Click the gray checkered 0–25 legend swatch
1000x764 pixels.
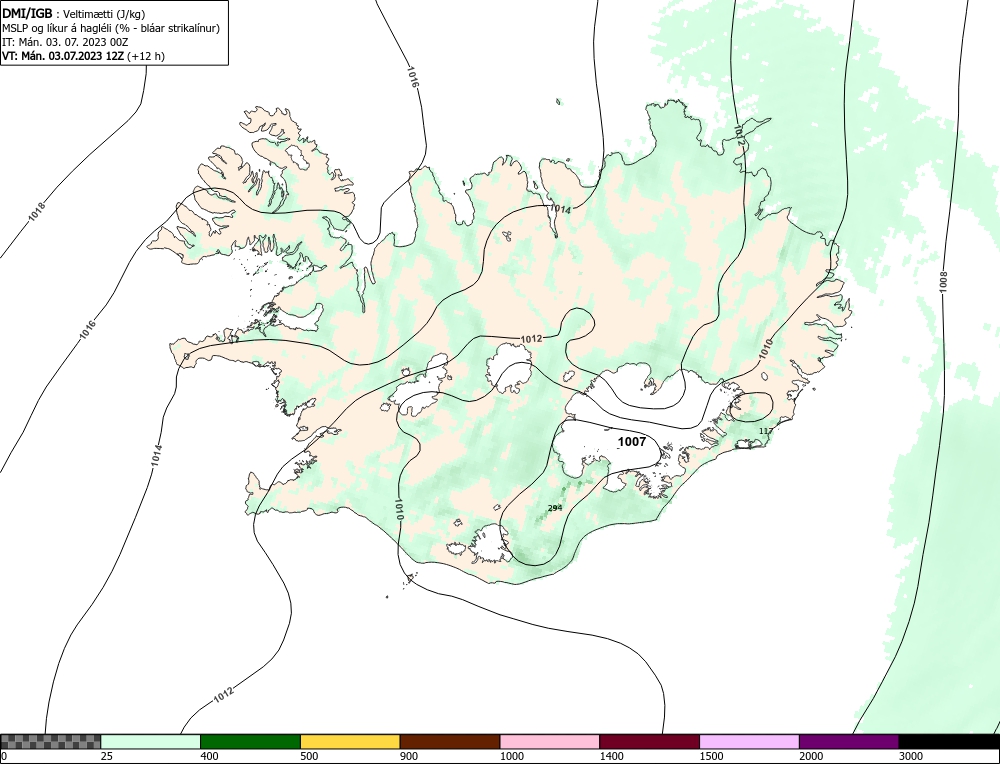[50, 742]
